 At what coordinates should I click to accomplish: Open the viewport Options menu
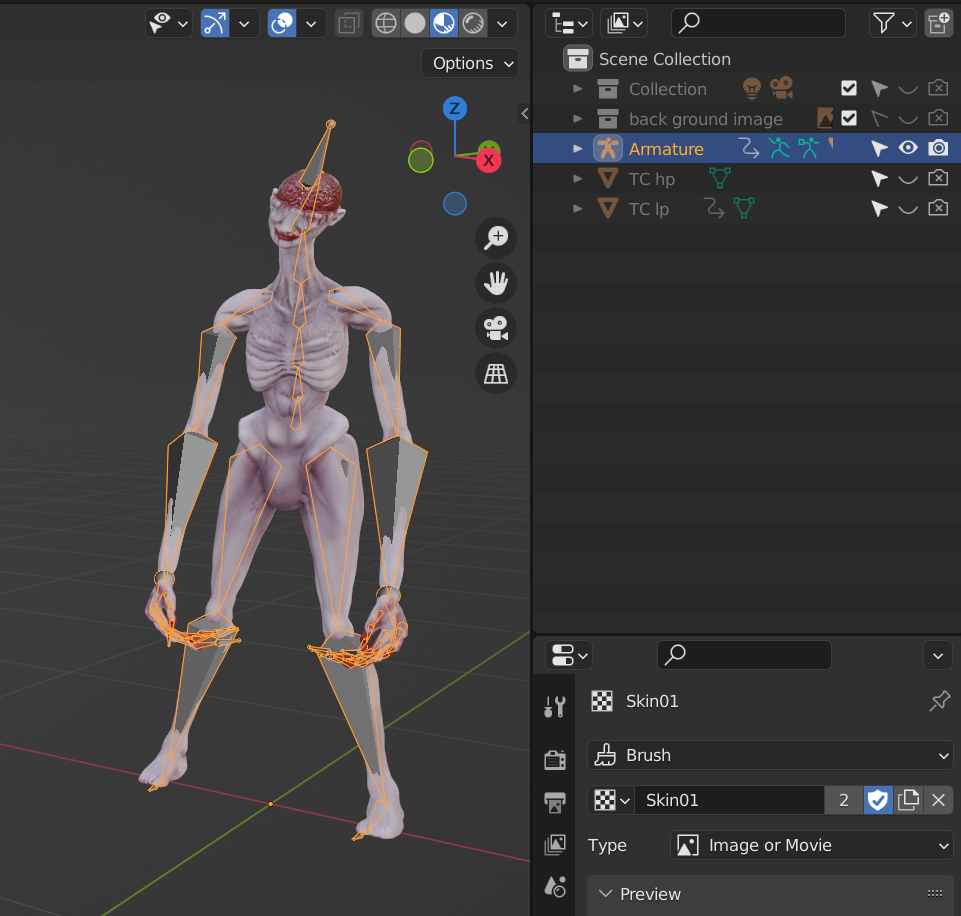coord(470,63)
